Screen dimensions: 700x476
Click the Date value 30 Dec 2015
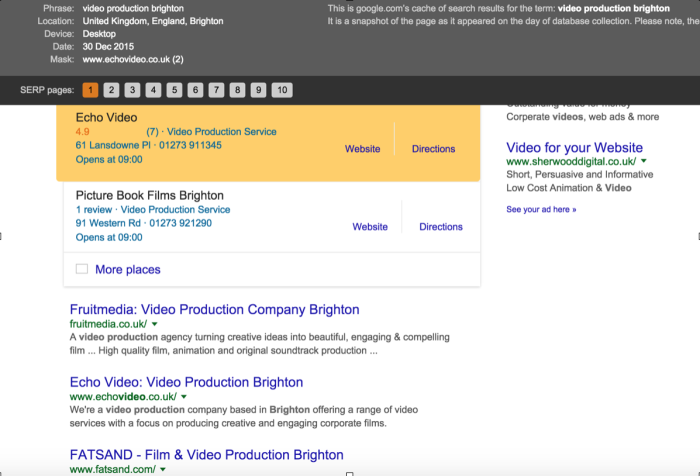pyautogui.click(x=108, y=46)
